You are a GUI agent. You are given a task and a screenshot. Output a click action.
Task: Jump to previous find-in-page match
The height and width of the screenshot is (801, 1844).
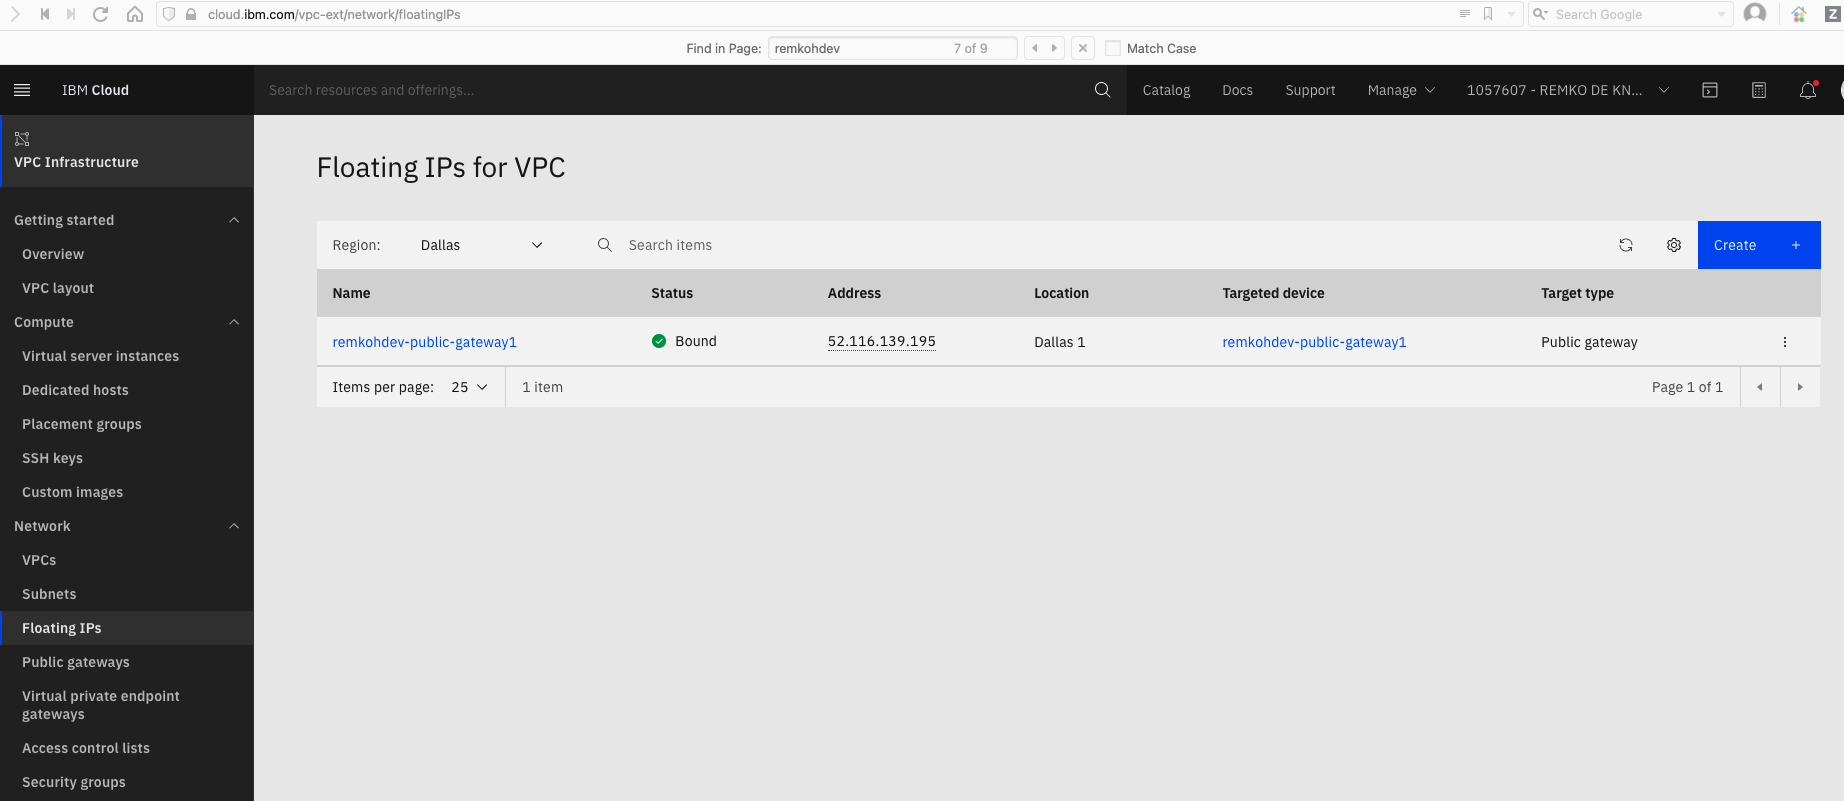1035,48
